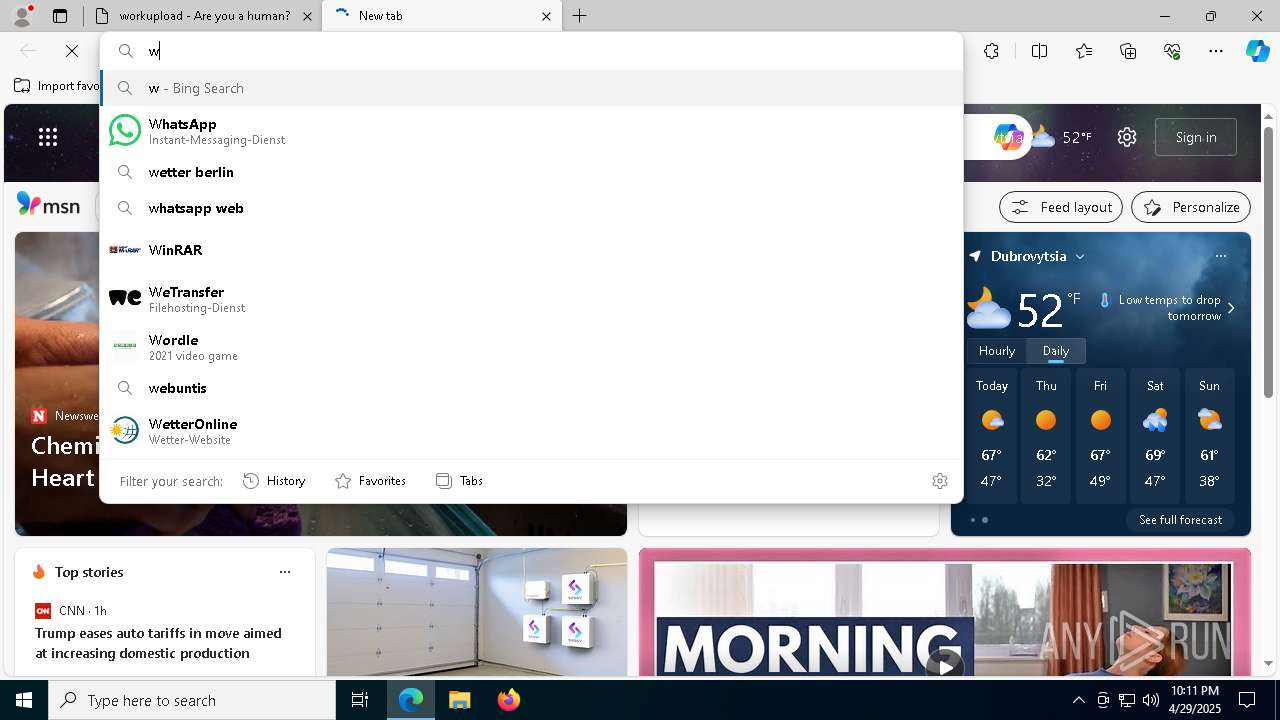The height and width of the screenshot is (720, 1280).
Task: Click the MSN logo
Action: 48,206
